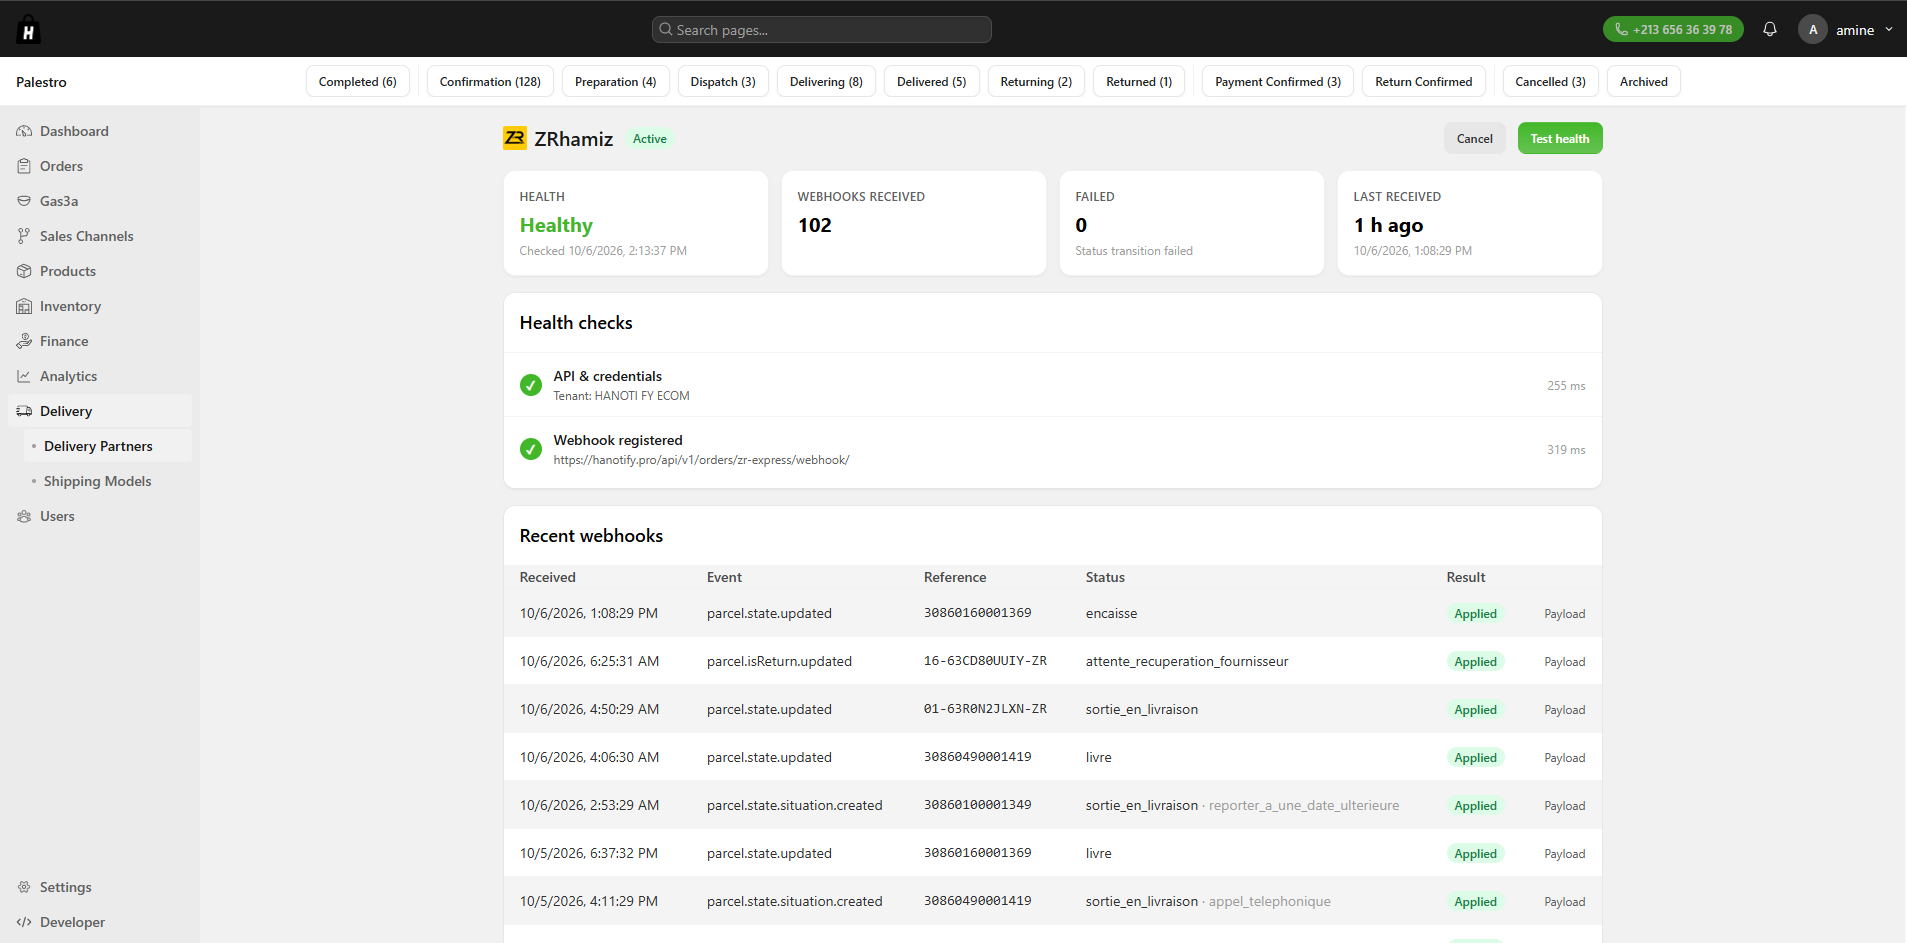Click the Test health button
This screenshot has height=943, width=1907.
tap(1560, 138)
